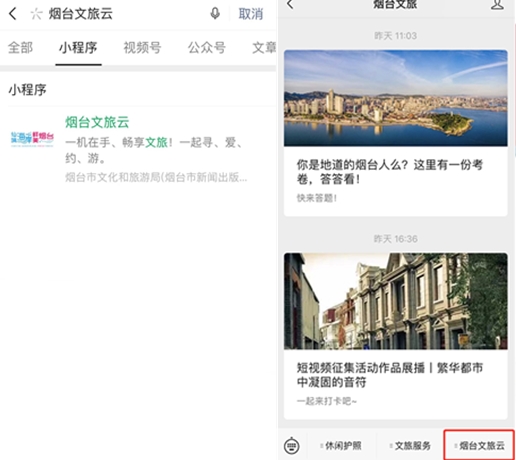The width and height of the screenshot is (516, 460).
Task: Open the historic buildings article image
Action: (396, 301)
